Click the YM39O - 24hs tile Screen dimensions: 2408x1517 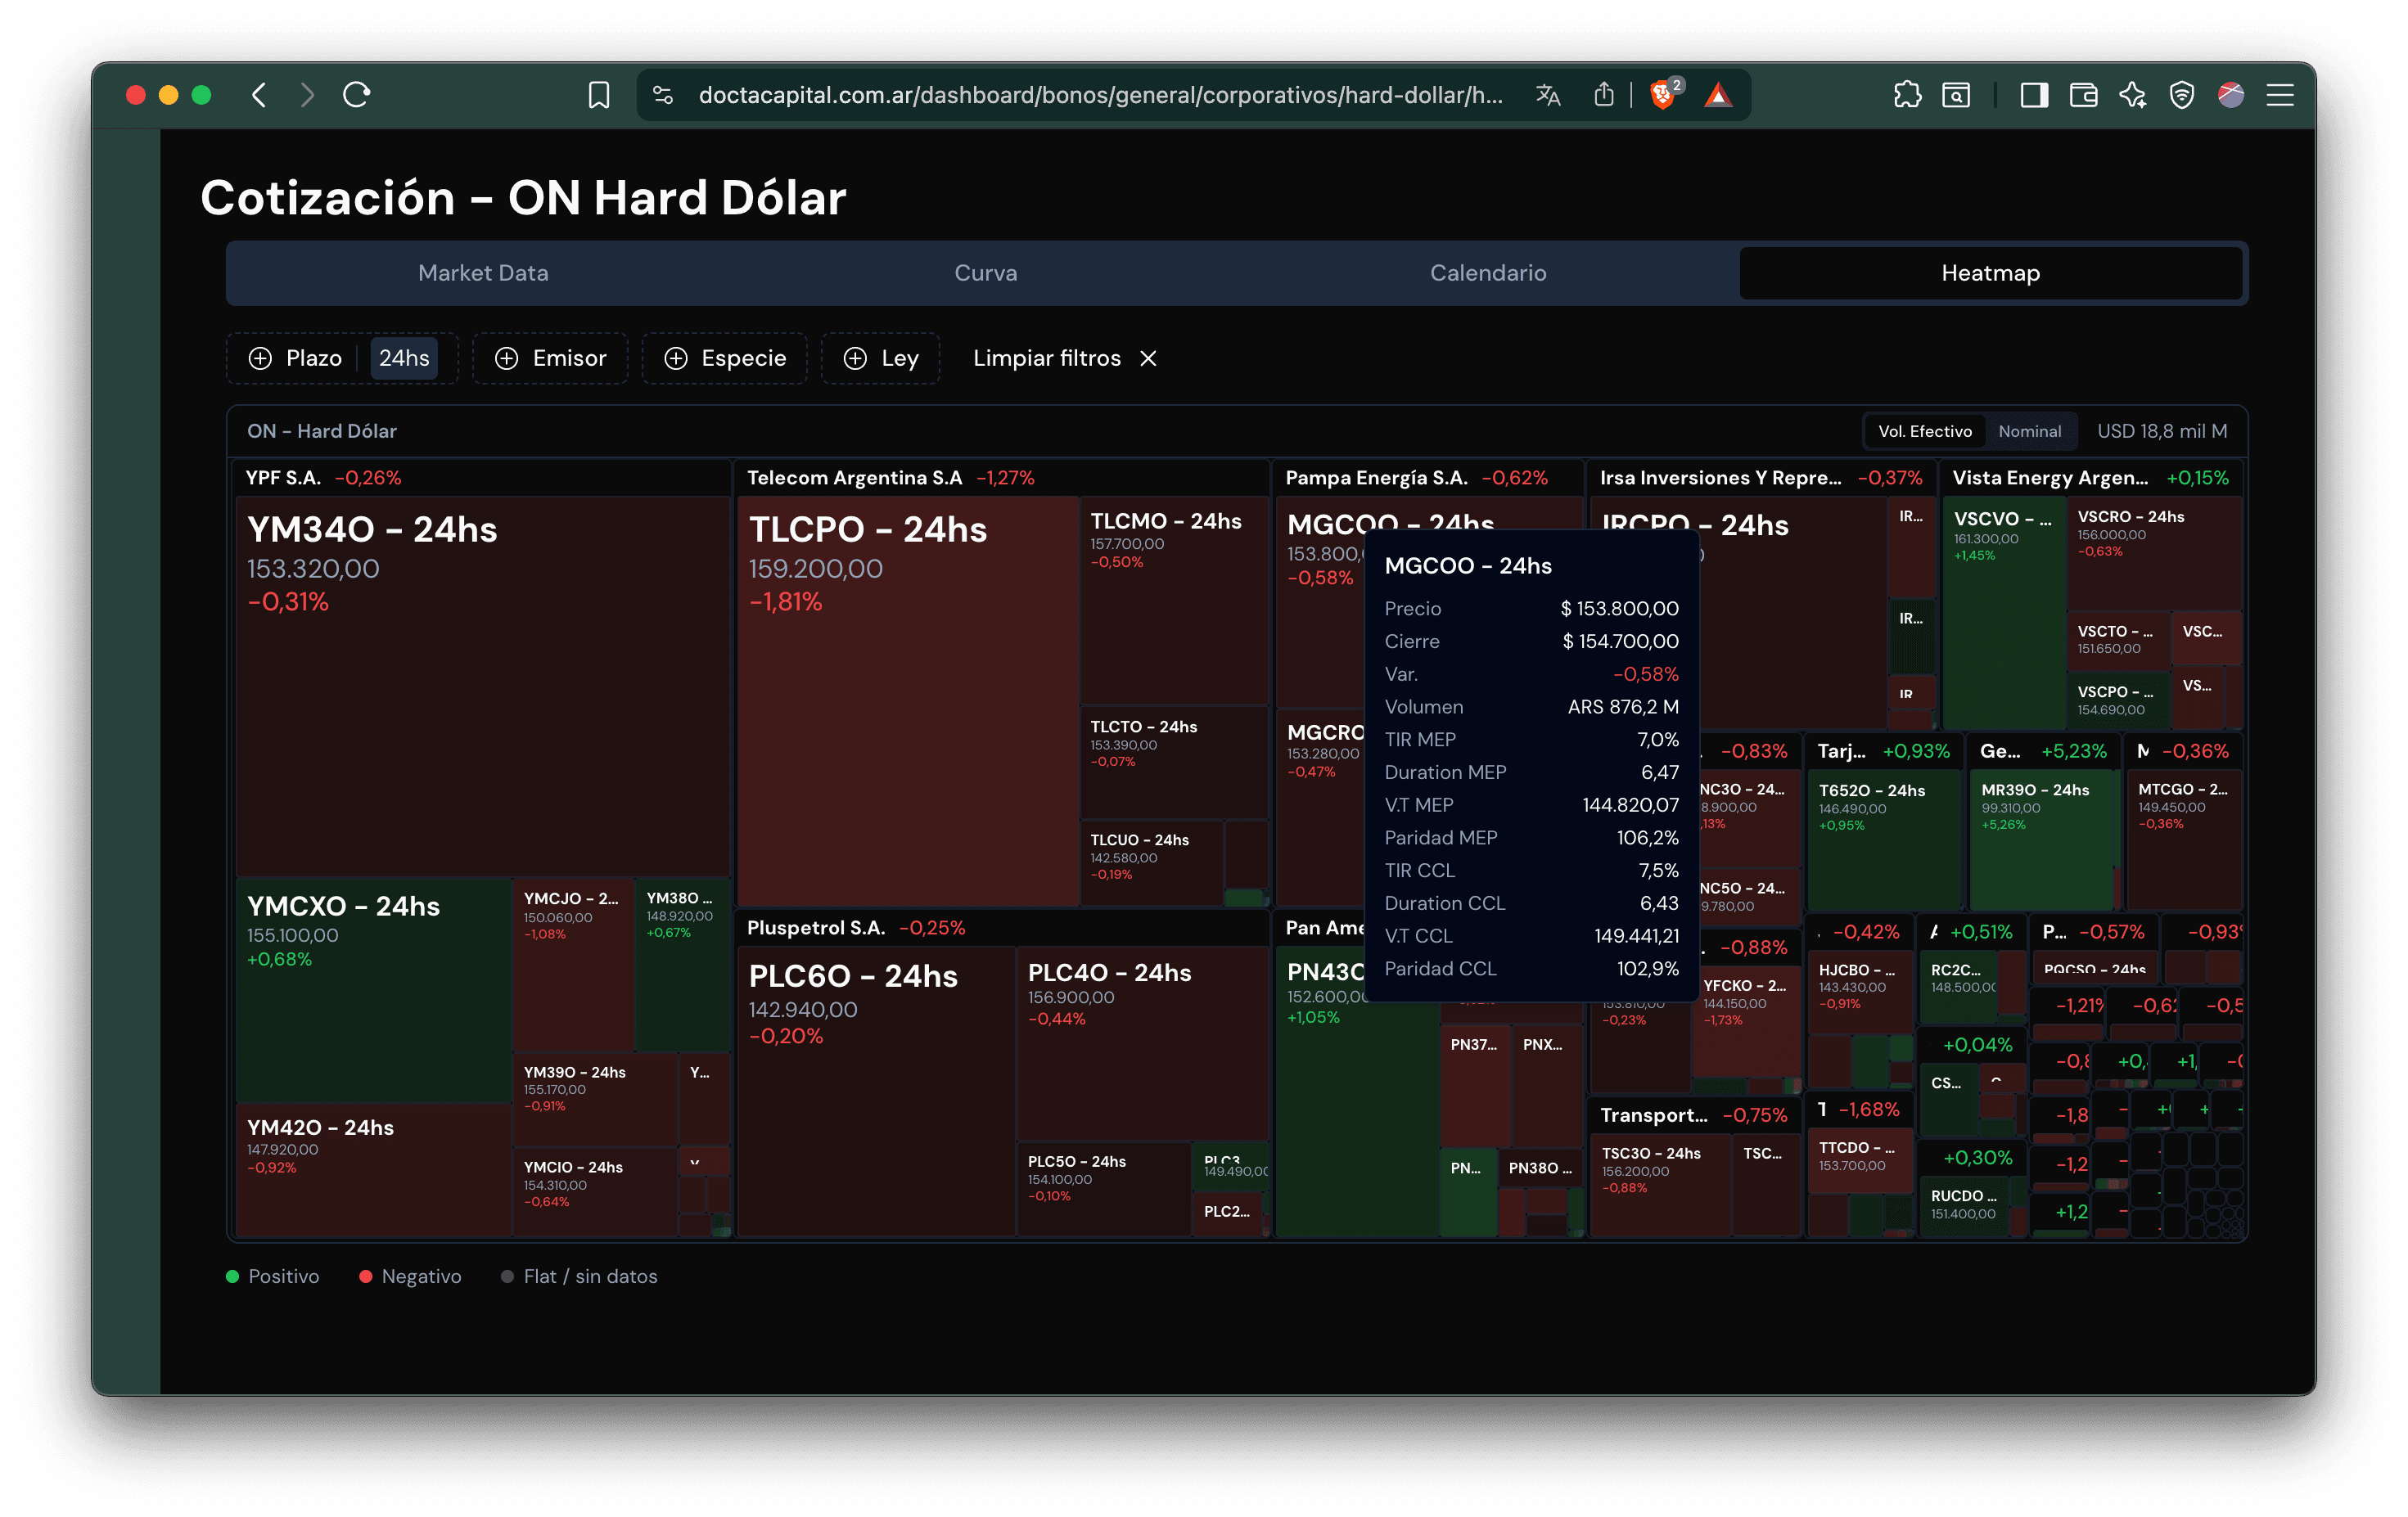pyautogui.click(x=595, y=1098)
